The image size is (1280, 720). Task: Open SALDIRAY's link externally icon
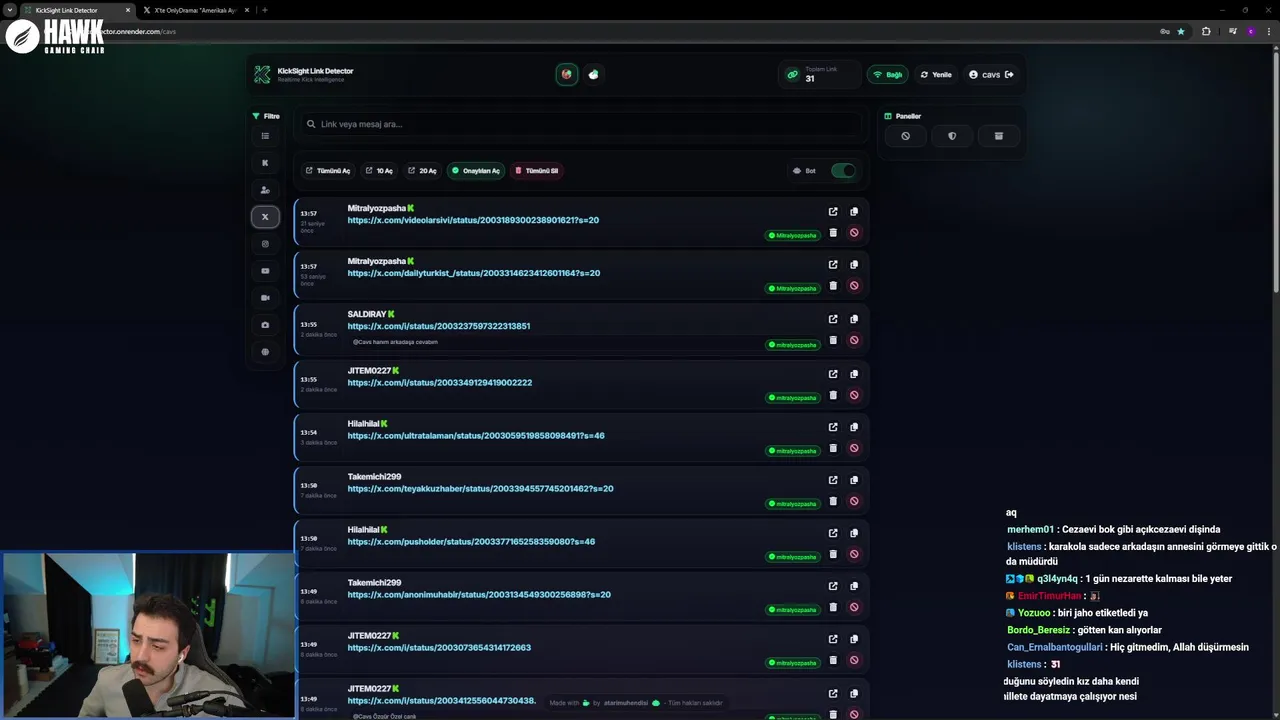tap(833, 319)
